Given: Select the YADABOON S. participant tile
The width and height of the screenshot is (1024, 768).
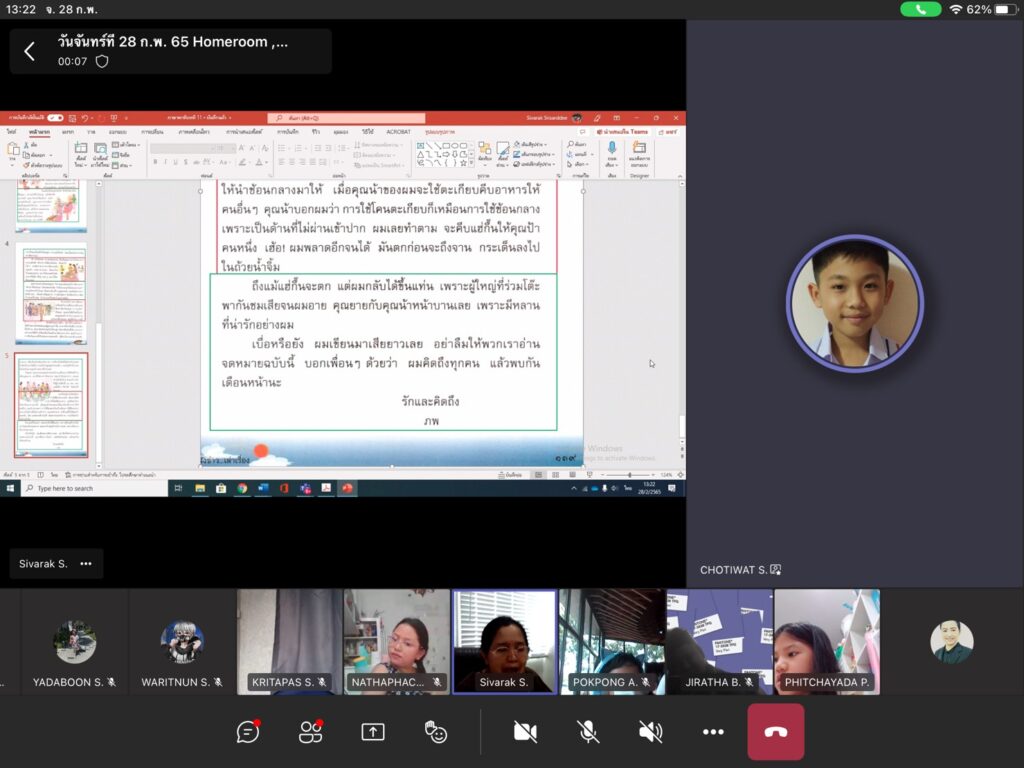Looking at the screenshot, I should tap(74, 641).
